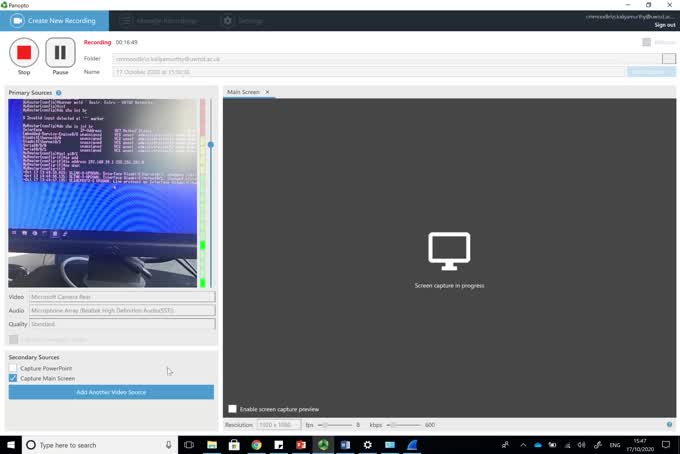Adjust the kbps bitrate slider
This screenshot has width=680, height=454.
[x=392, y=425]
